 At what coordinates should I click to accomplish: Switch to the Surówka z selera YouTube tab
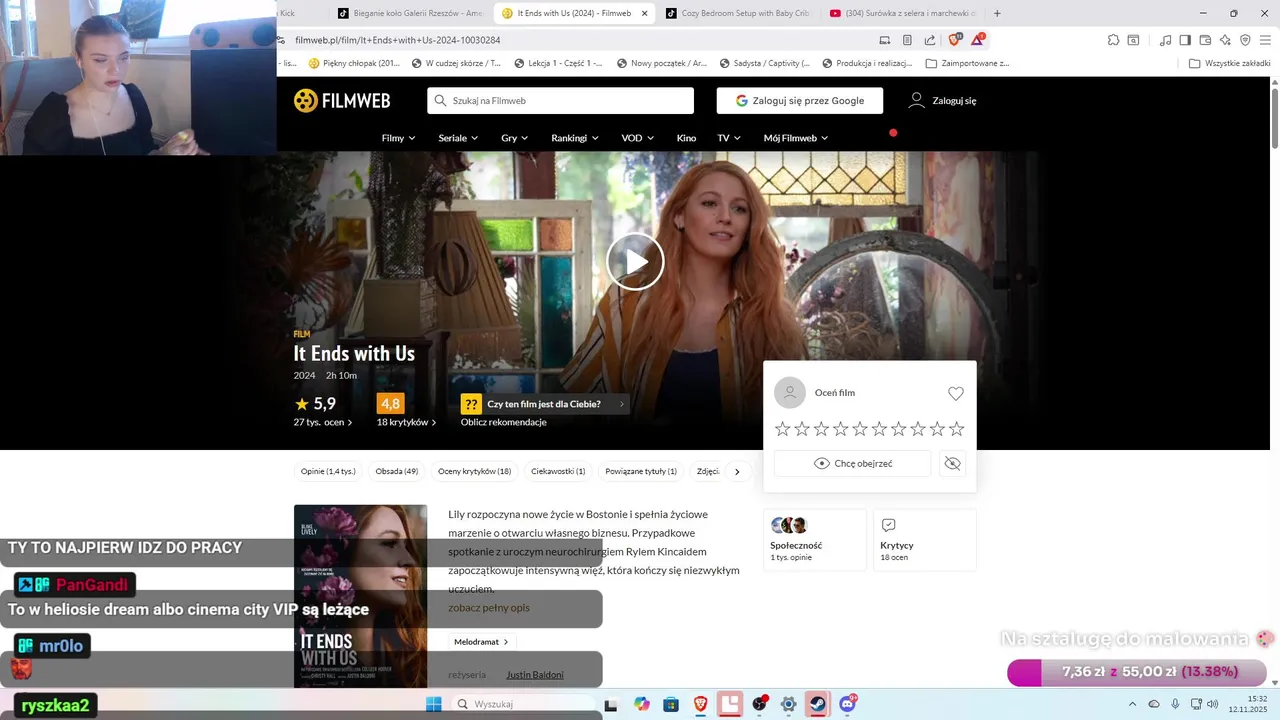pos(902,13)
